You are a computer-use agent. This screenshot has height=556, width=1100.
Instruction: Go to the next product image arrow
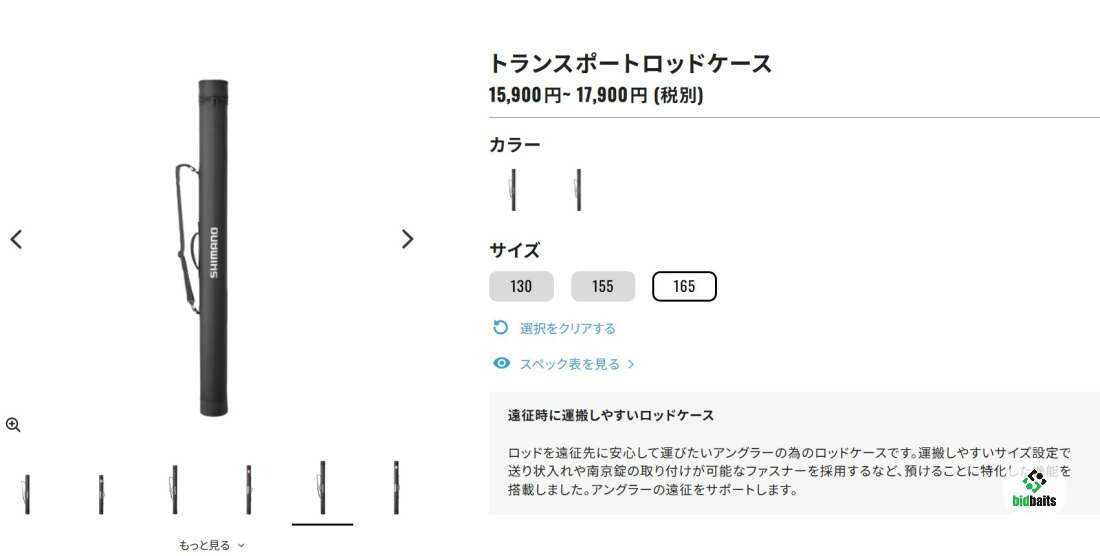(408, 239)
